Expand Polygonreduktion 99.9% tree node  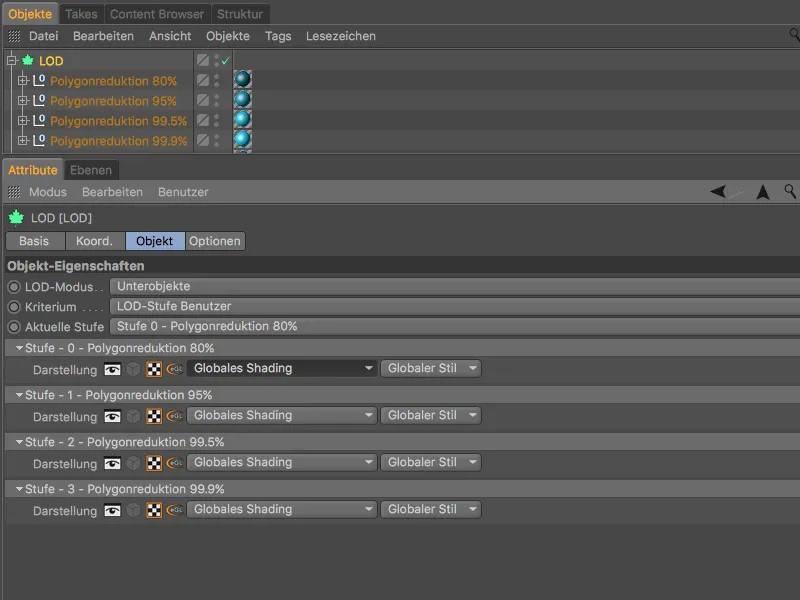click(22, 140)
